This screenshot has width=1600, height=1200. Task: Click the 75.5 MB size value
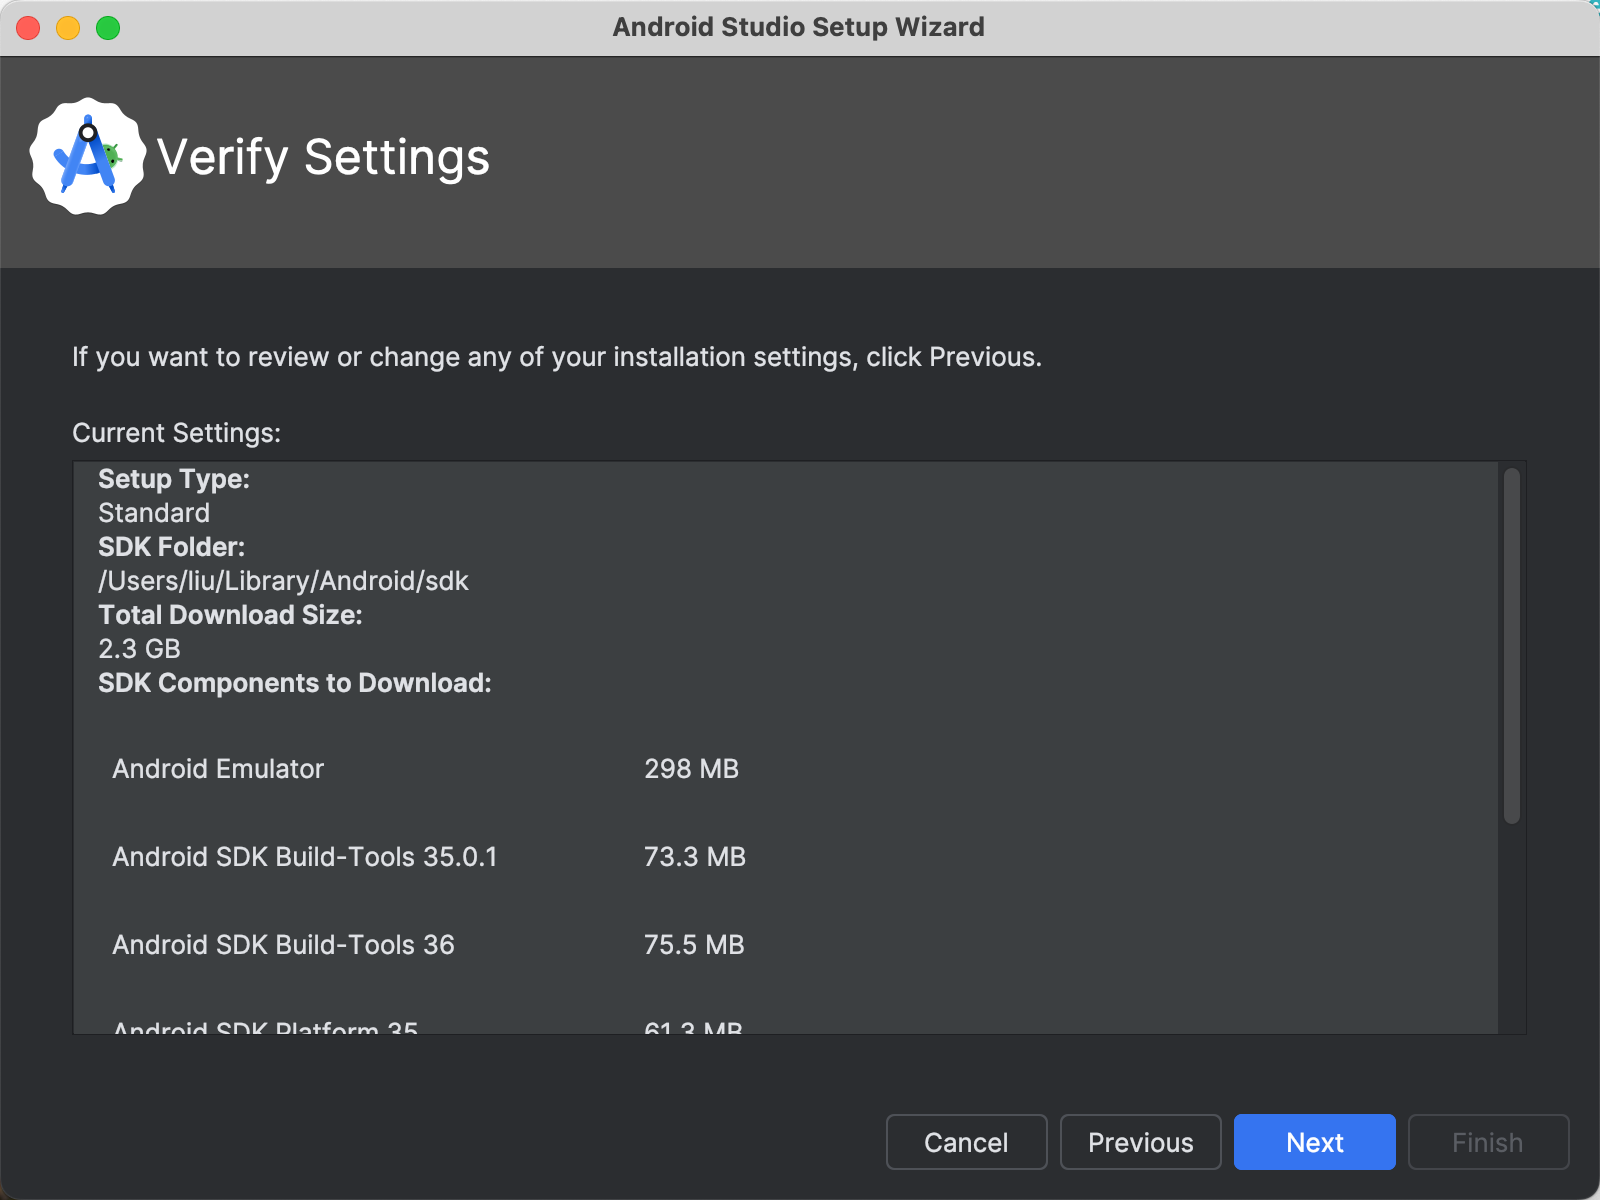[x=694, y=945]
